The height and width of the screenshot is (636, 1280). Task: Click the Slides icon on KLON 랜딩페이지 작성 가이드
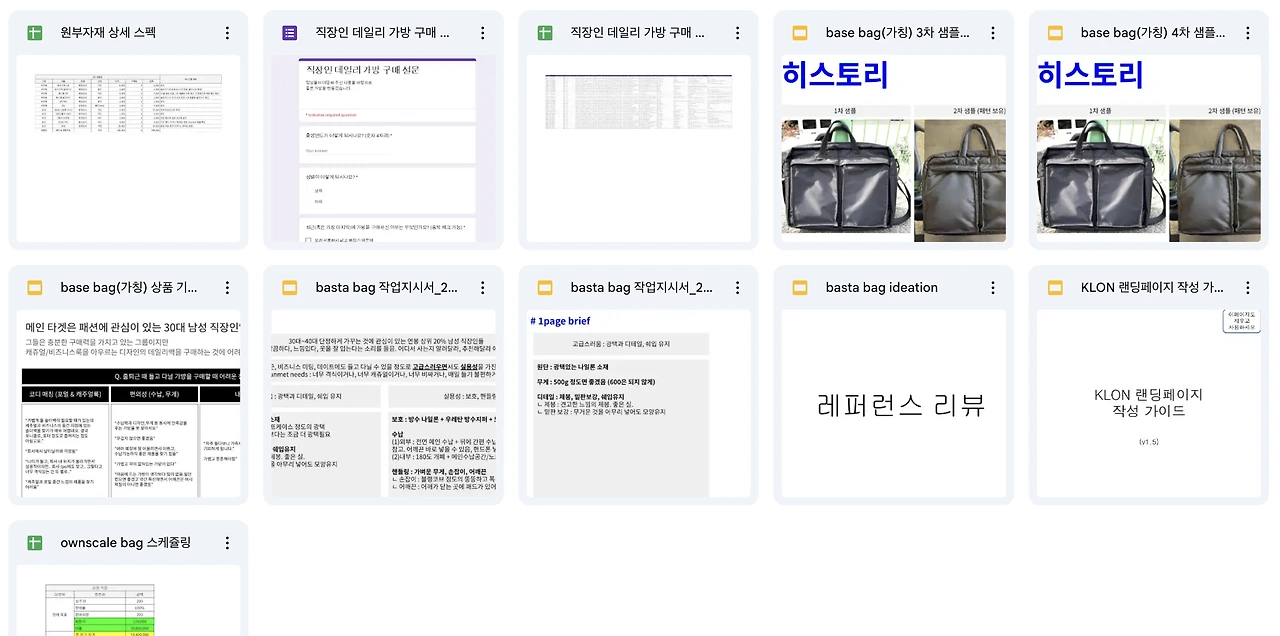point(1054,287)
